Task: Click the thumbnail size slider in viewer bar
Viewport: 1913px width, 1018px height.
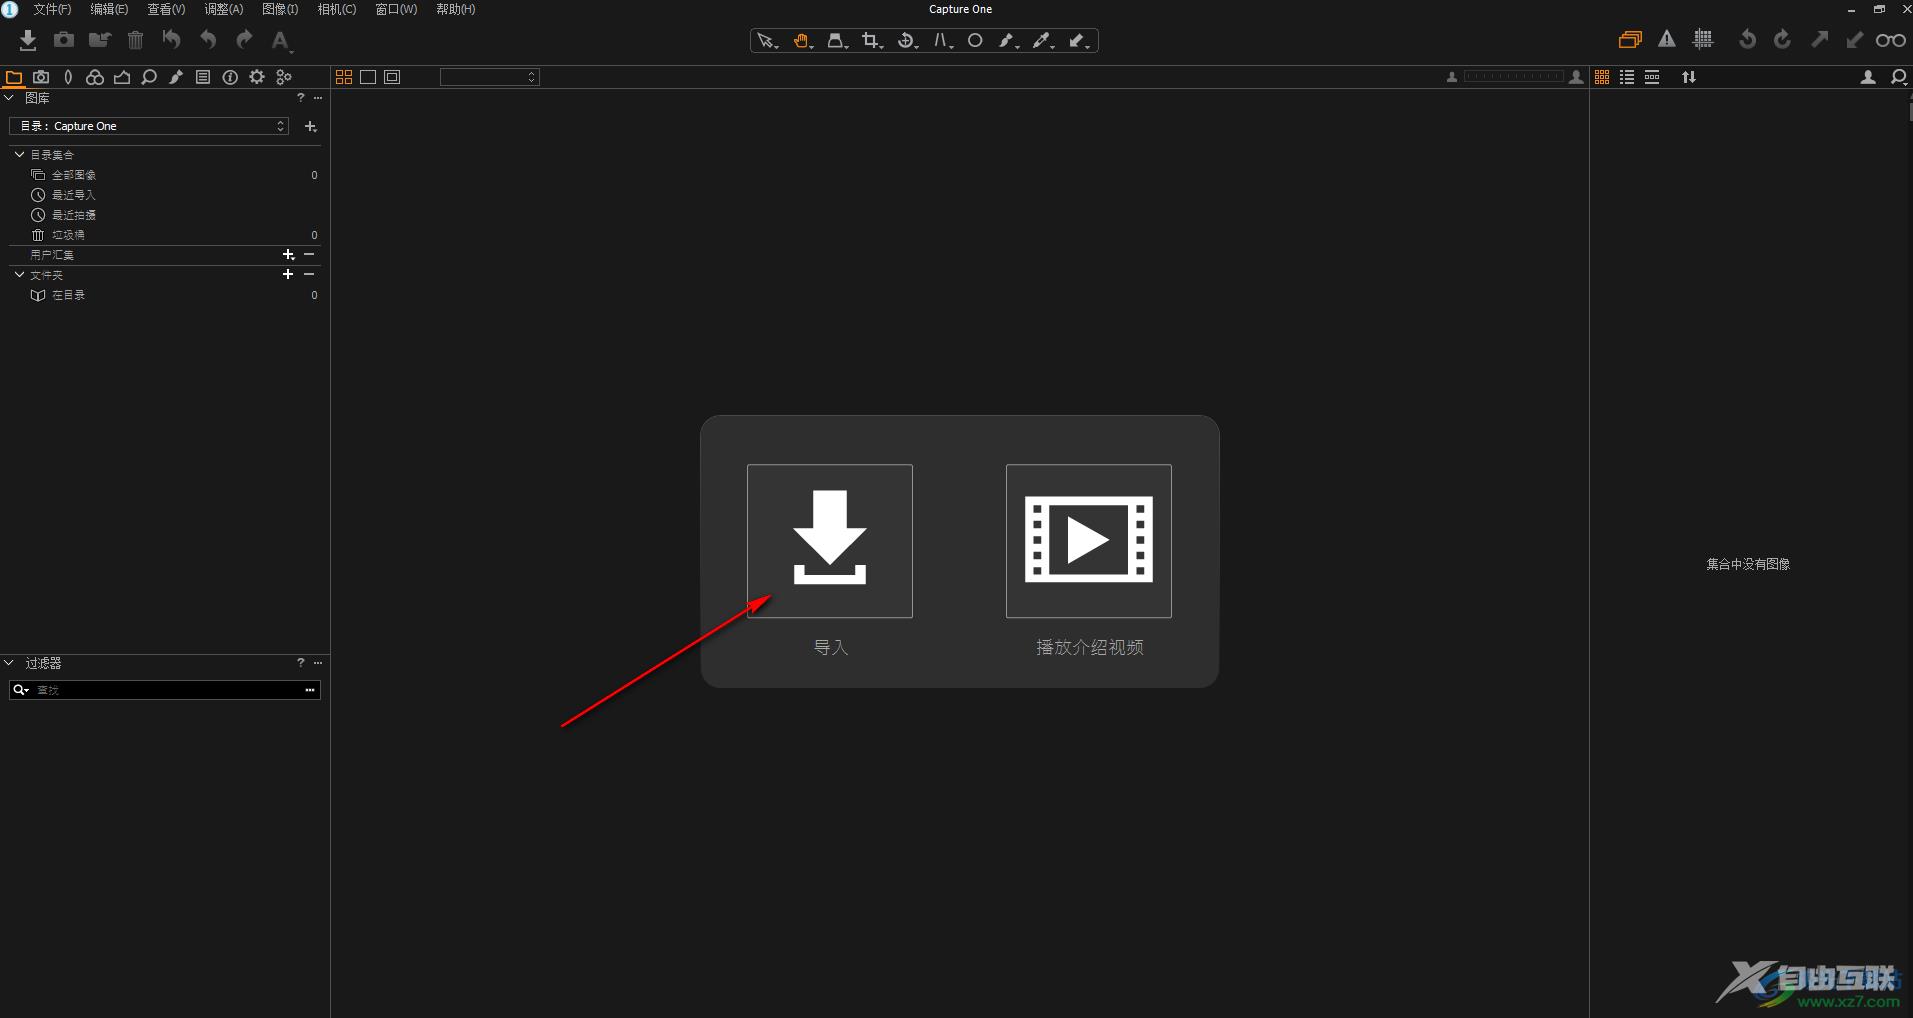Action: point(1513,77)
